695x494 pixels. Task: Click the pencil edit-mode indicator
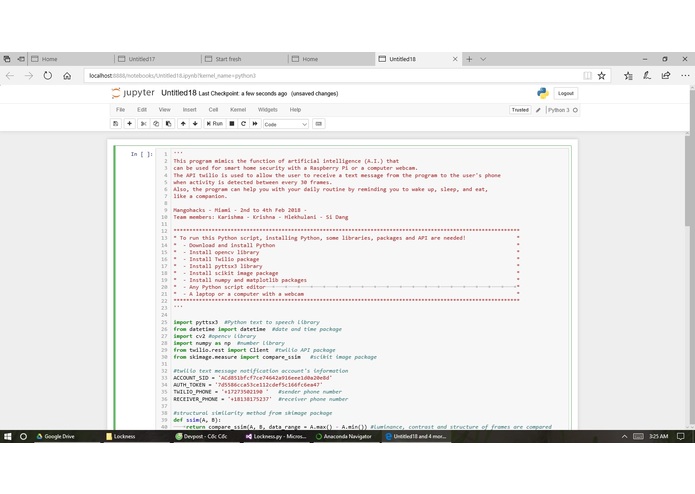[538, 110]
